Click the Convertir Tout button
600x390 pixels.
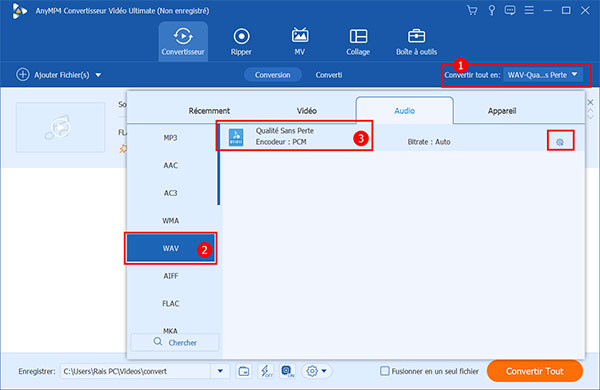tap(535, 371)
